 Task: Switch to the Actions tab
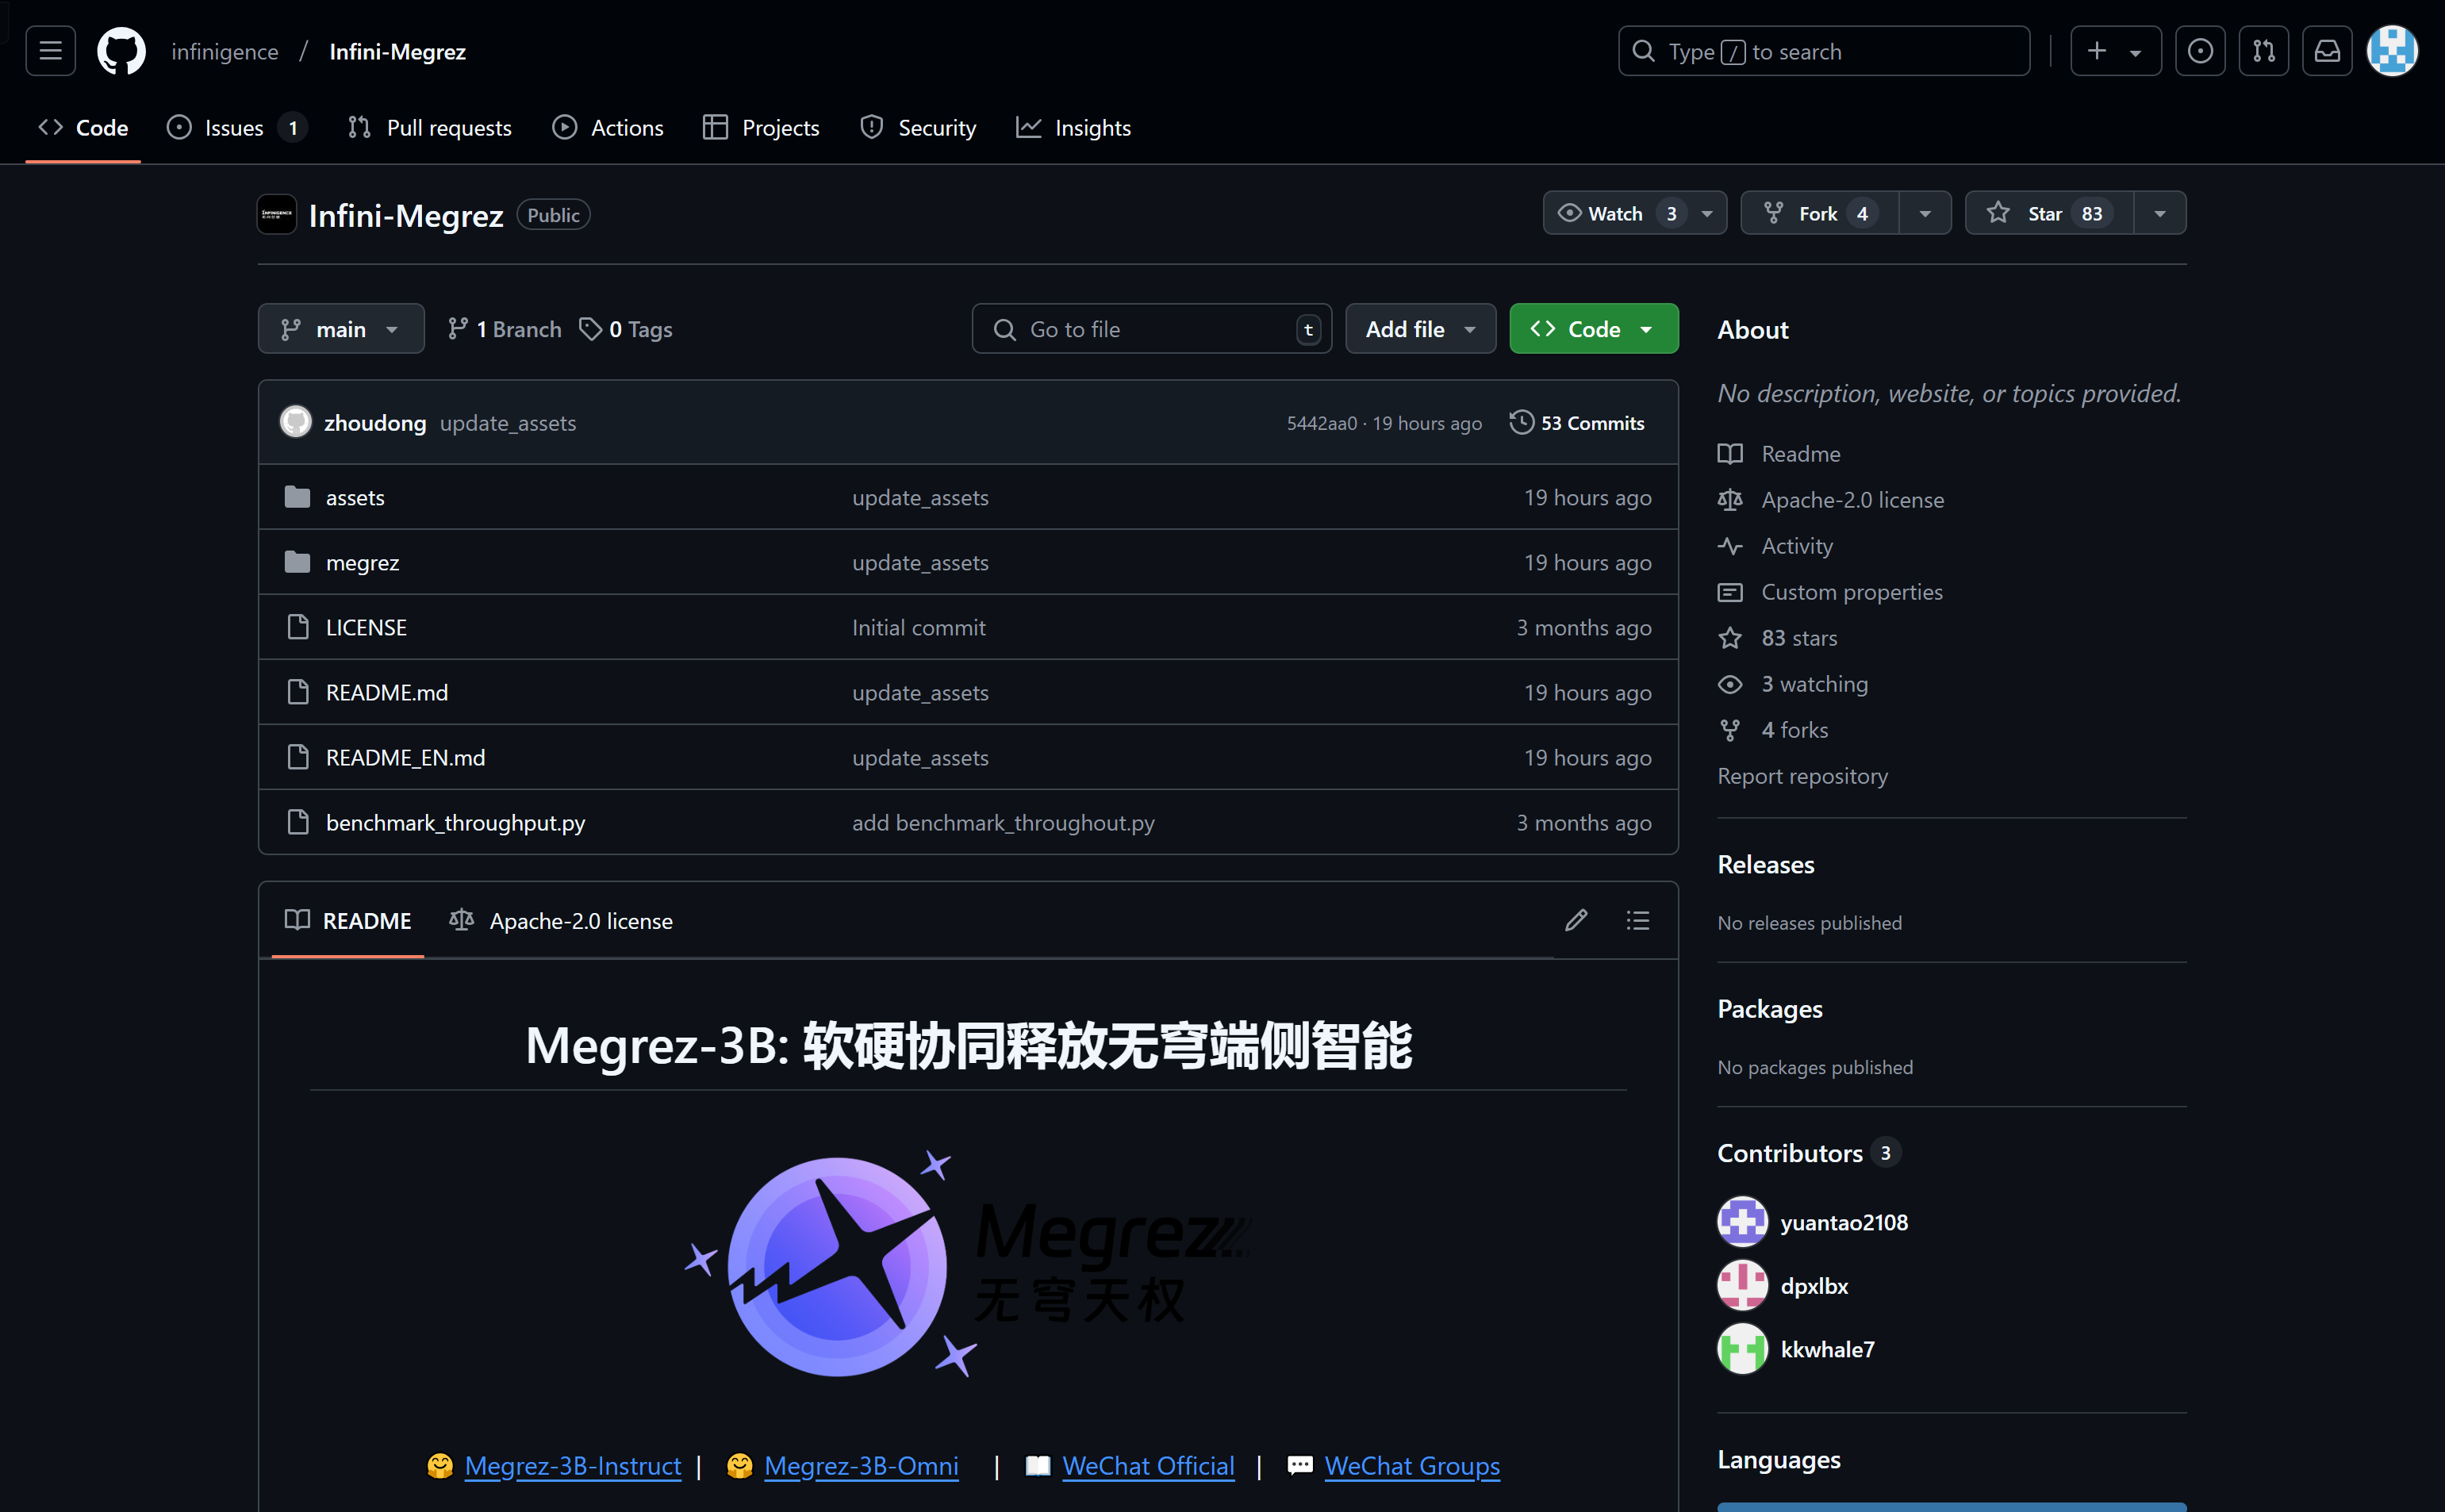608,128
